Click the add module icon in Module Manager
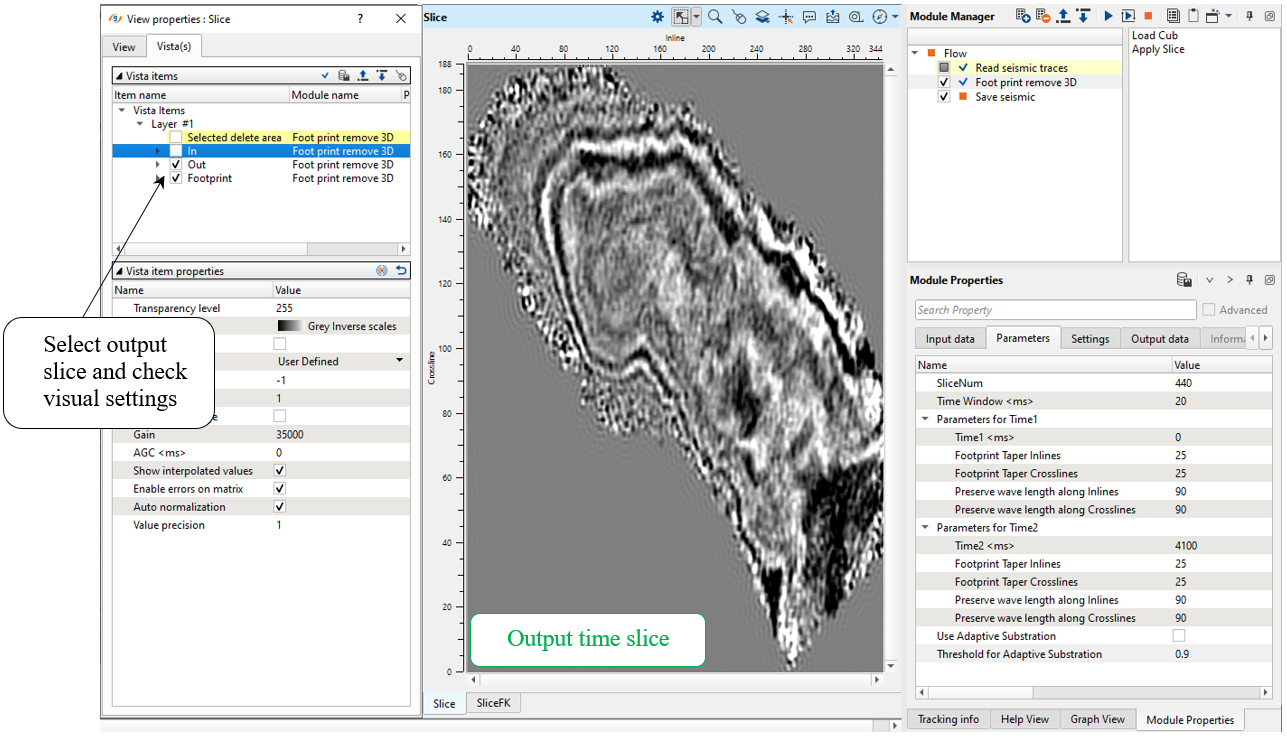This screenshot has height=738, width=1287. coord(1022,16)
